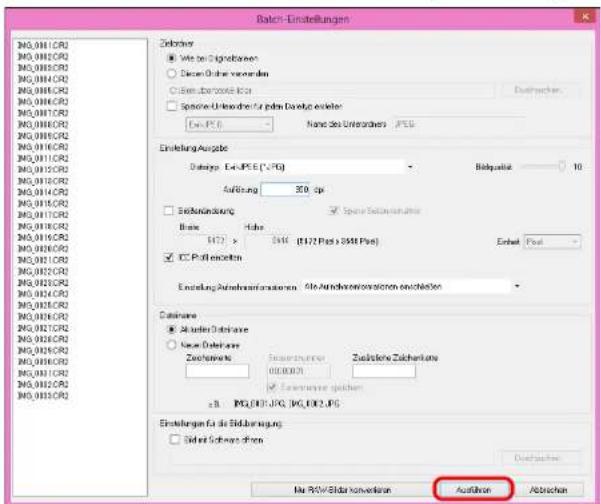This screenshot has width=601, height=504.
Task: Expand Einstellung Aufnahmeinformationen dropdown
Action: click(412, 287)
